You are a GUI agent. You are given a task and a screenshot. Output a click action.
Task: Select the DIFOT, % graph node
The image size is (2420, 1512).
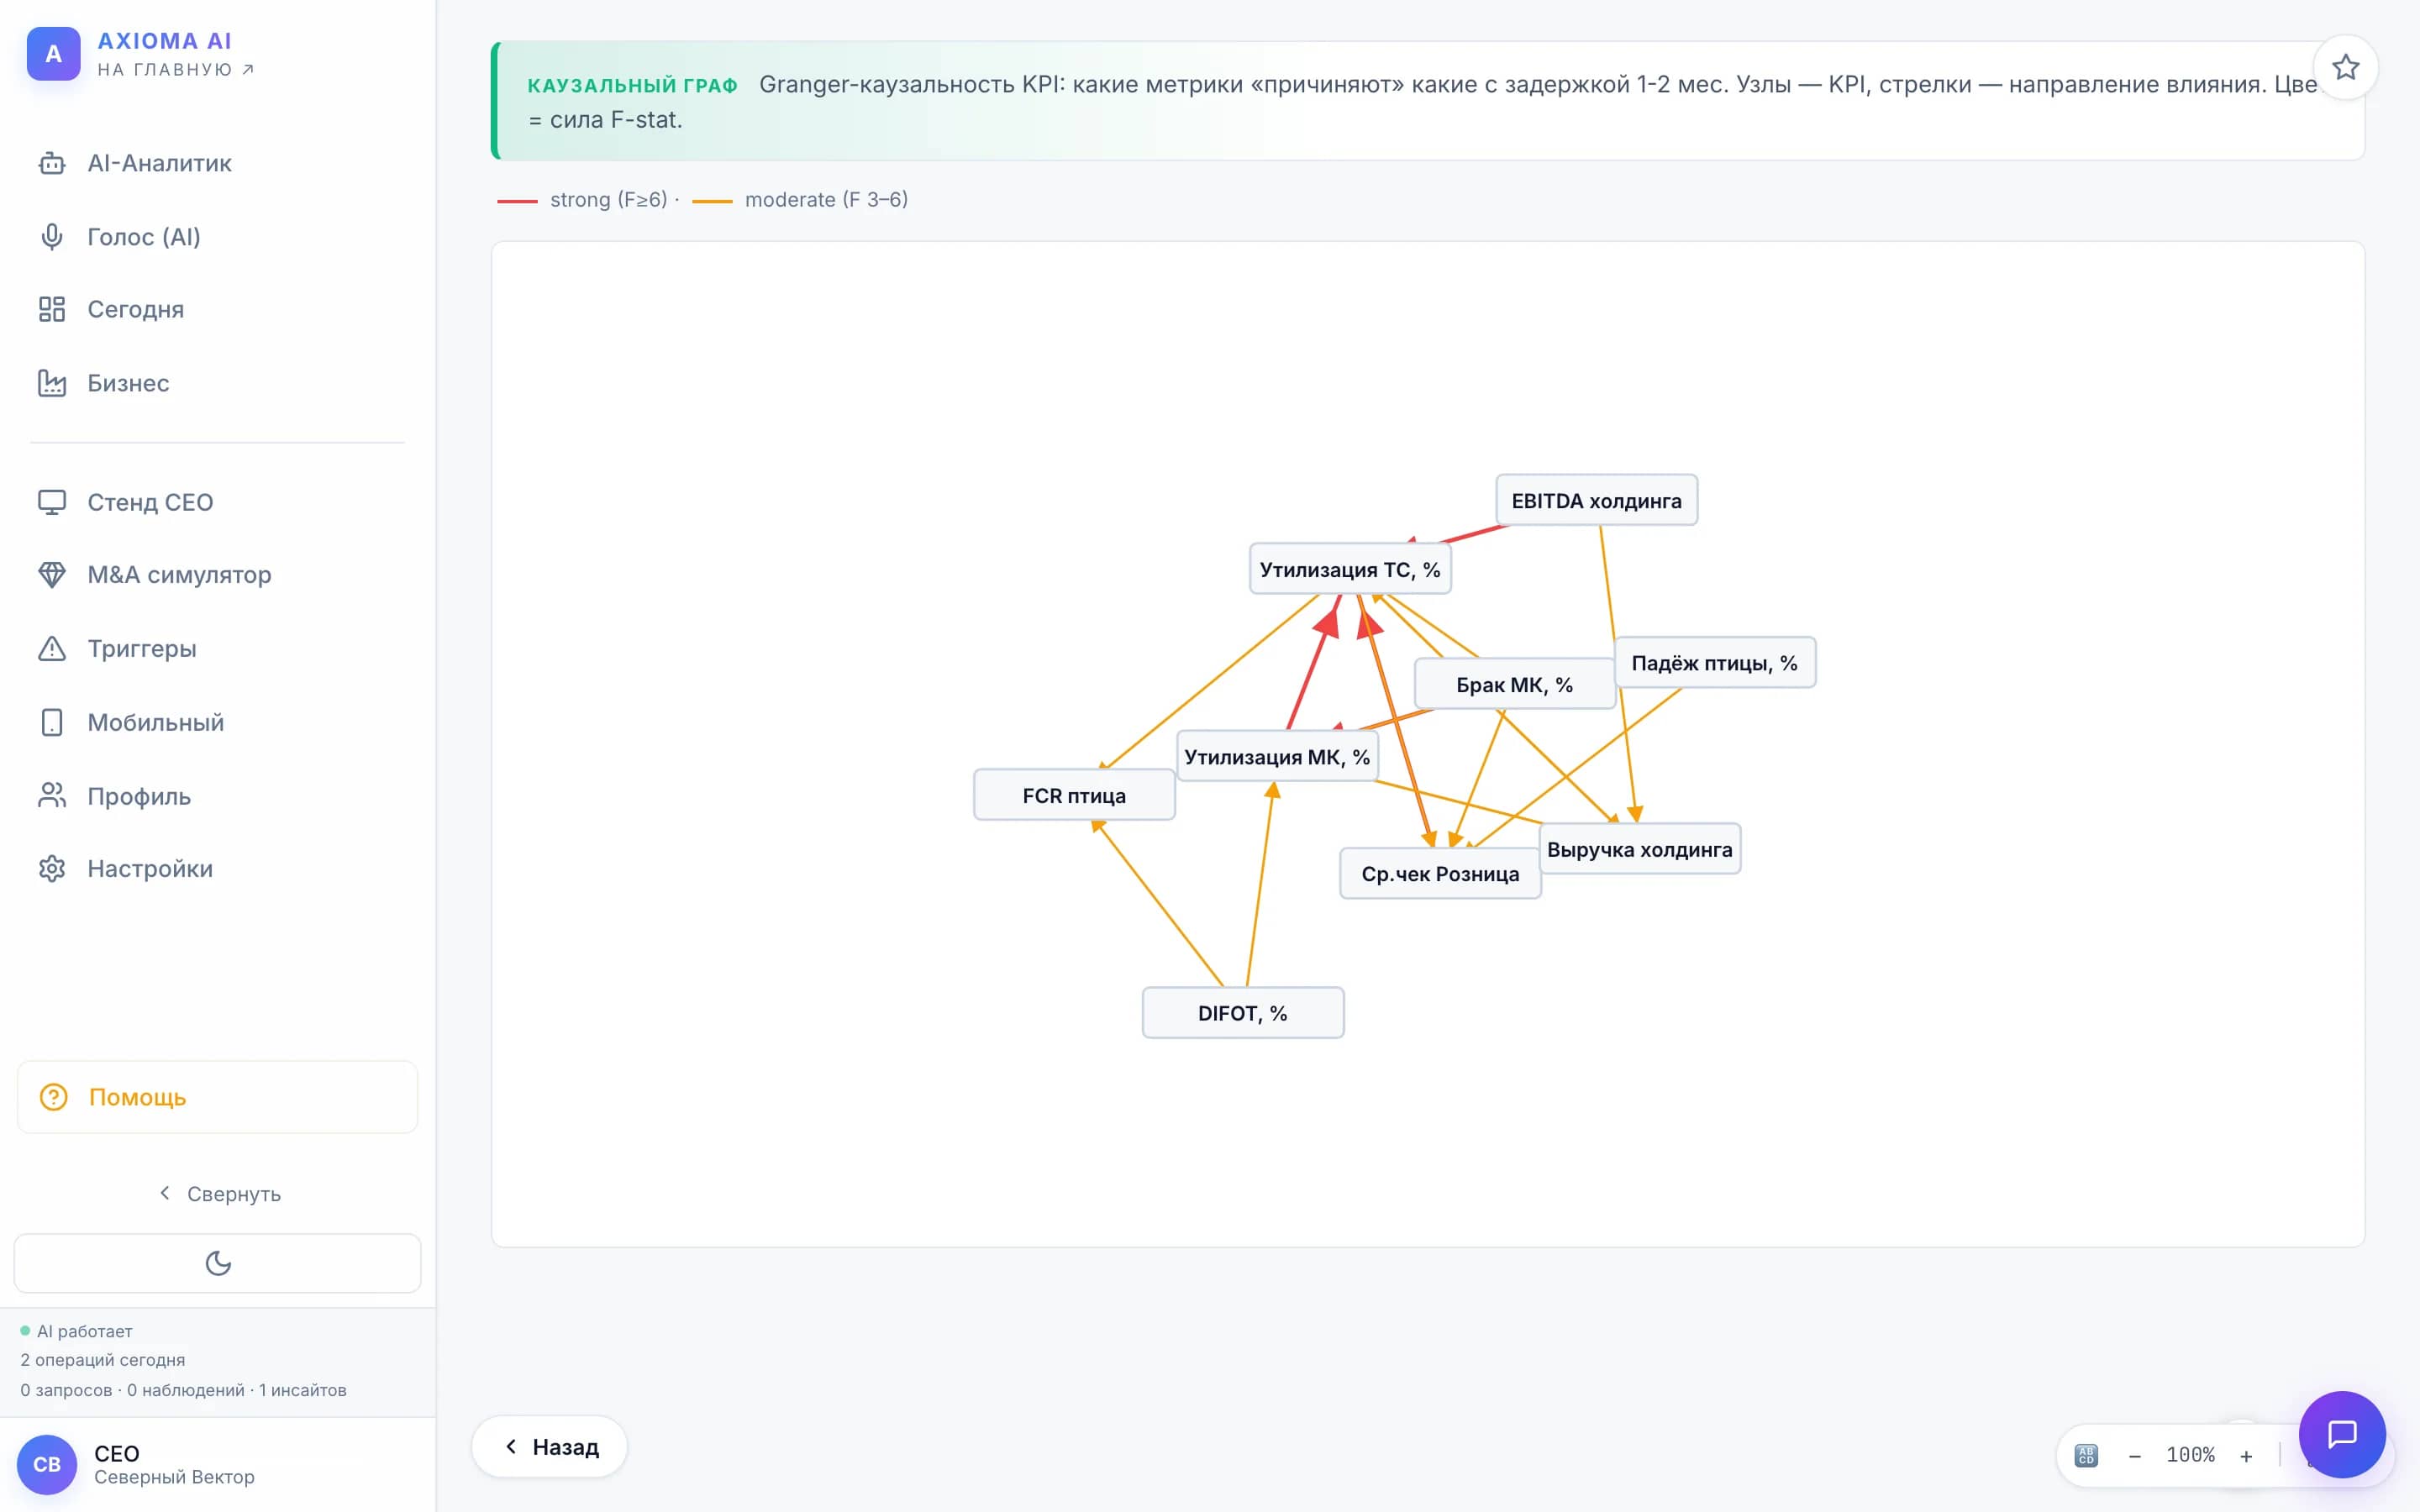(1242, 1013)
